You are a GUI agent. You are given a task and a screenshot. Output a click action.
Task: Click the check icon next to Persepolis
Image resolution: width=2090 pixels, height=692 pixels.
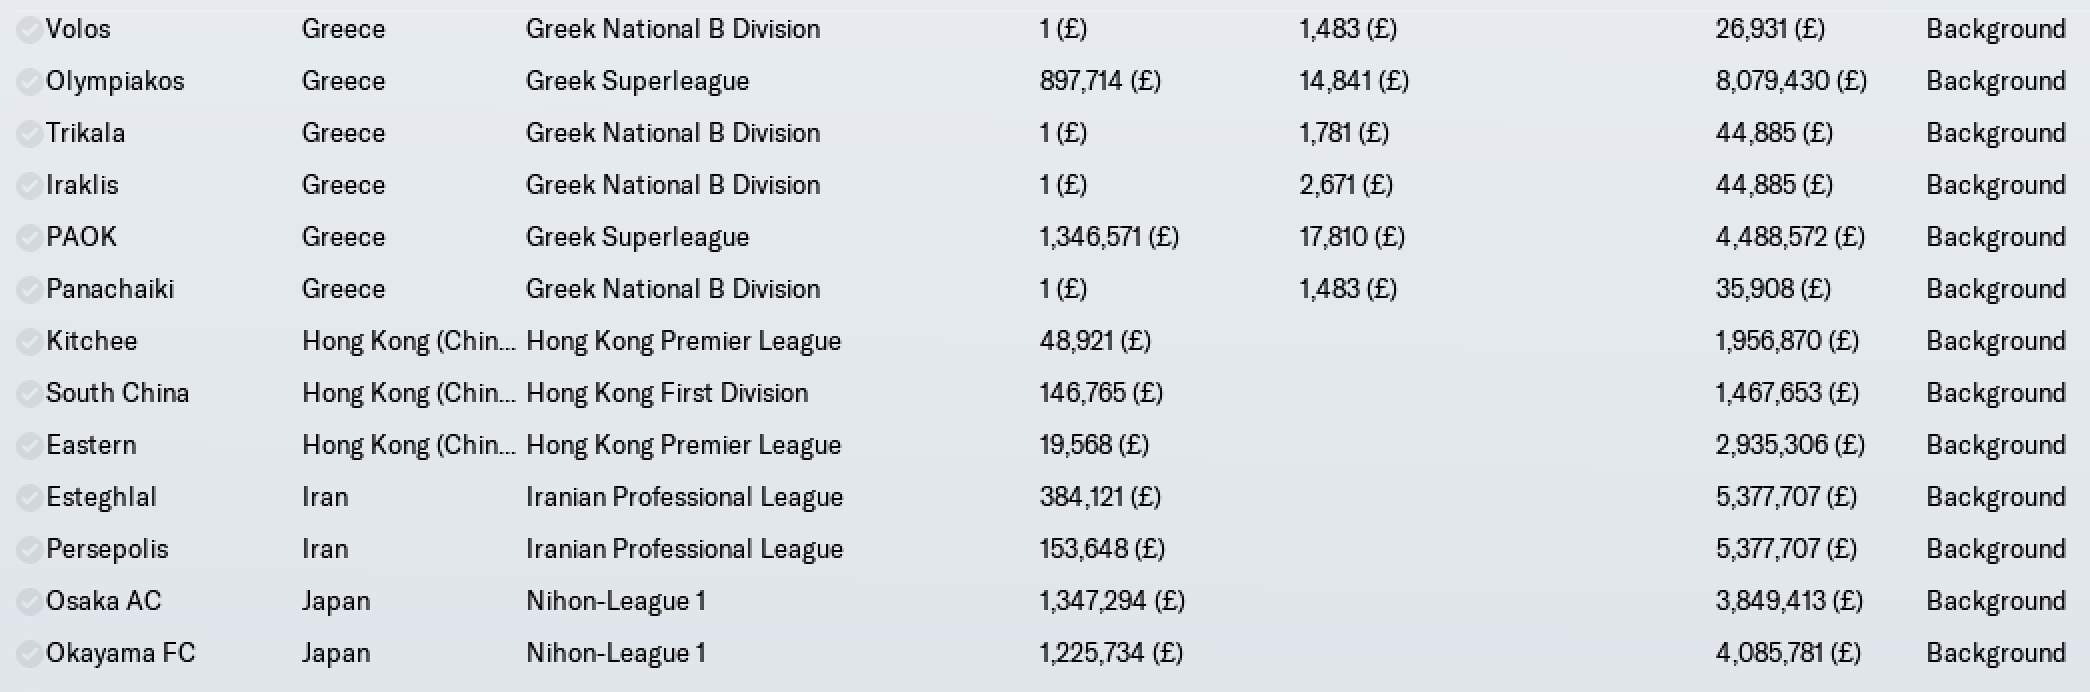click(x=29, y=549)
